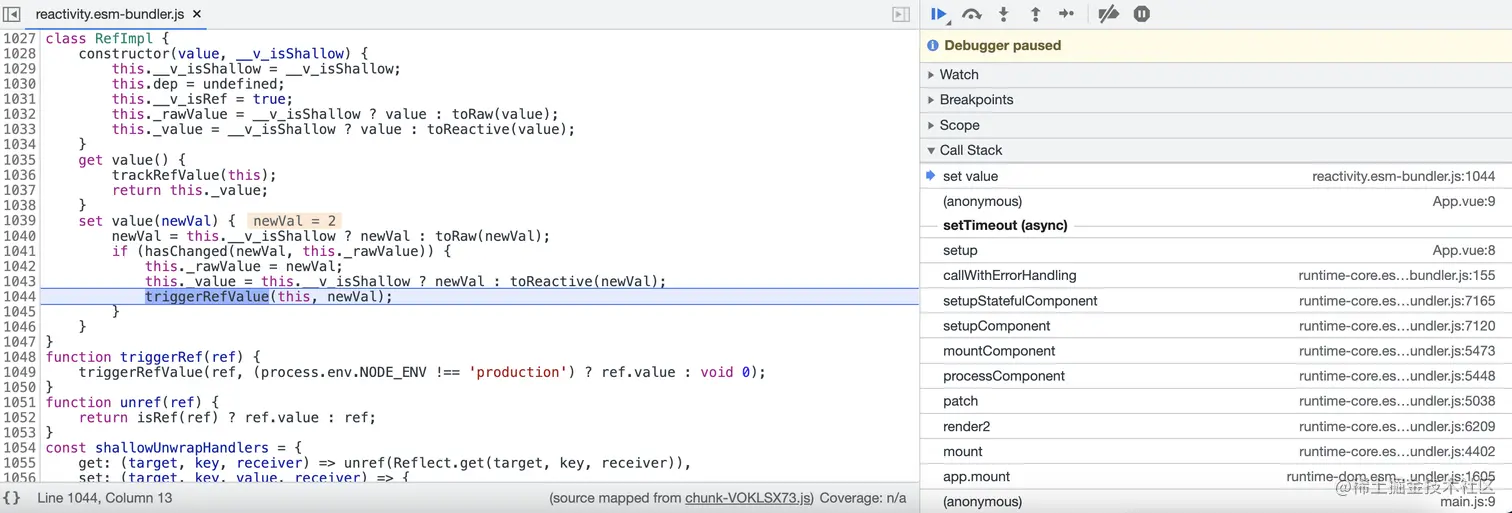This screenshot has height=513, width=1512.
Task: Select the processComponent frame
Action: pos(1215,376)
